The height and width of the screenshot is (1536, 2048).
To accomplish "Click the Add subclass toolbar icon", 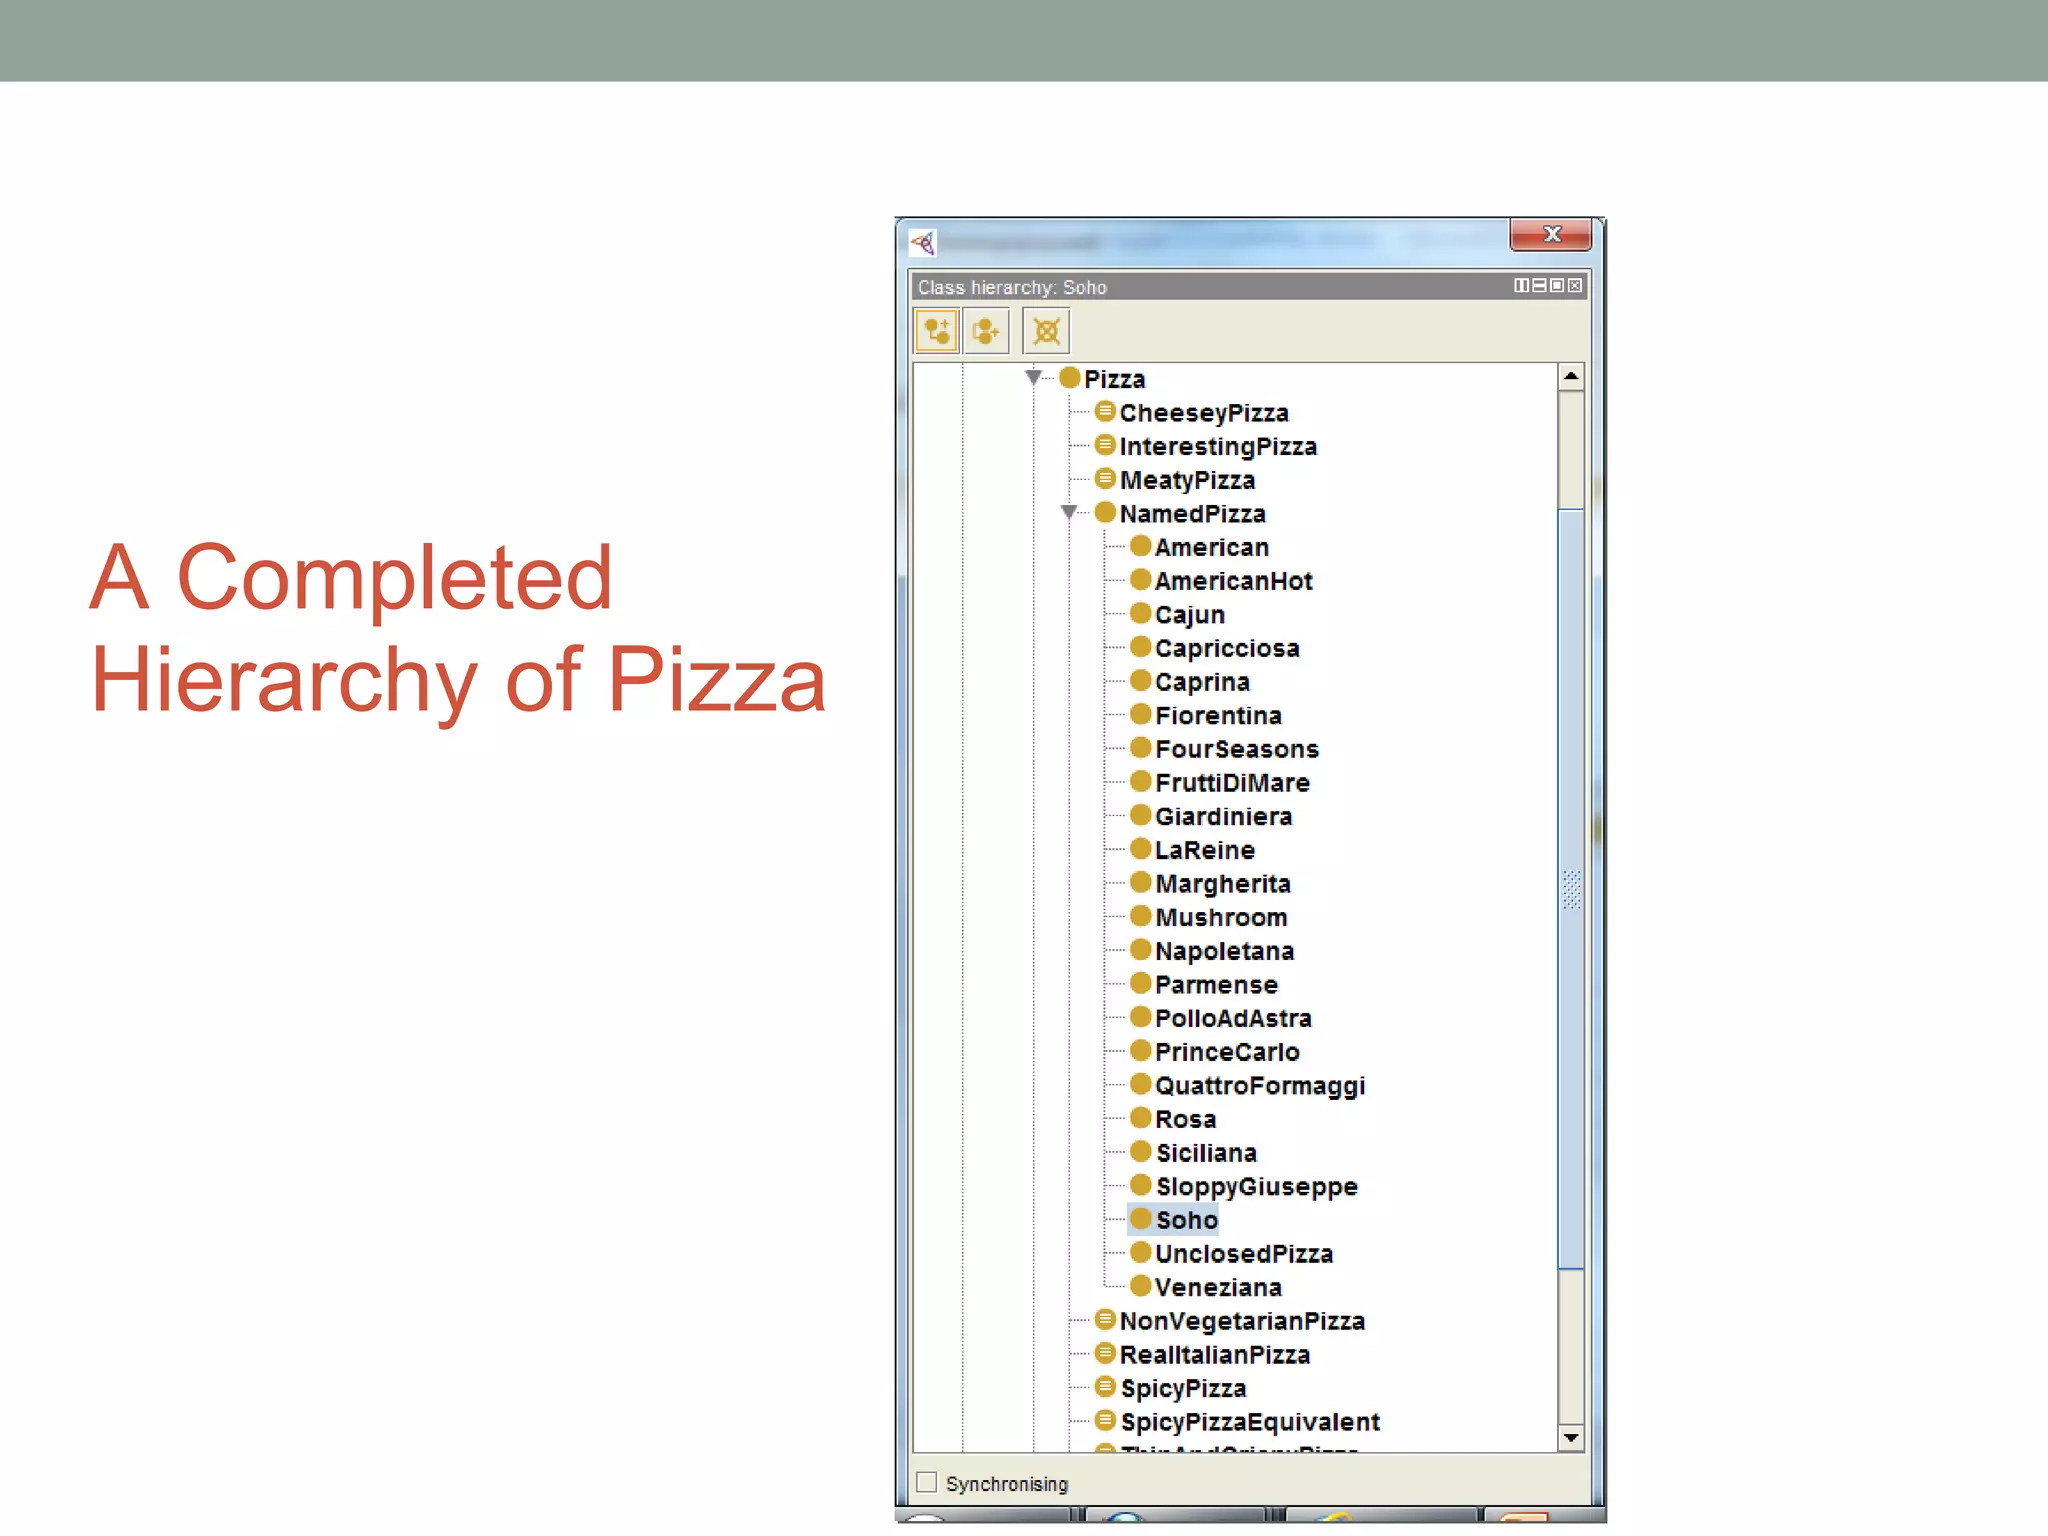I will tap(936, 331).
